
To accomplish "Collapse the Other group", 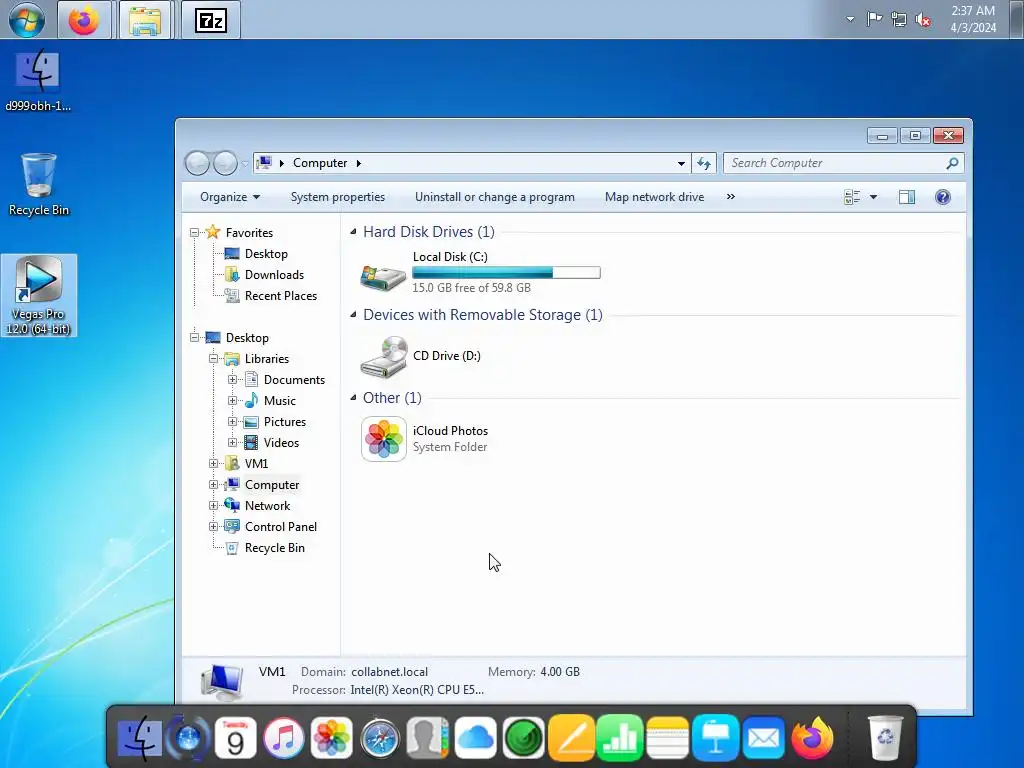I will click(x=353, y=398).
